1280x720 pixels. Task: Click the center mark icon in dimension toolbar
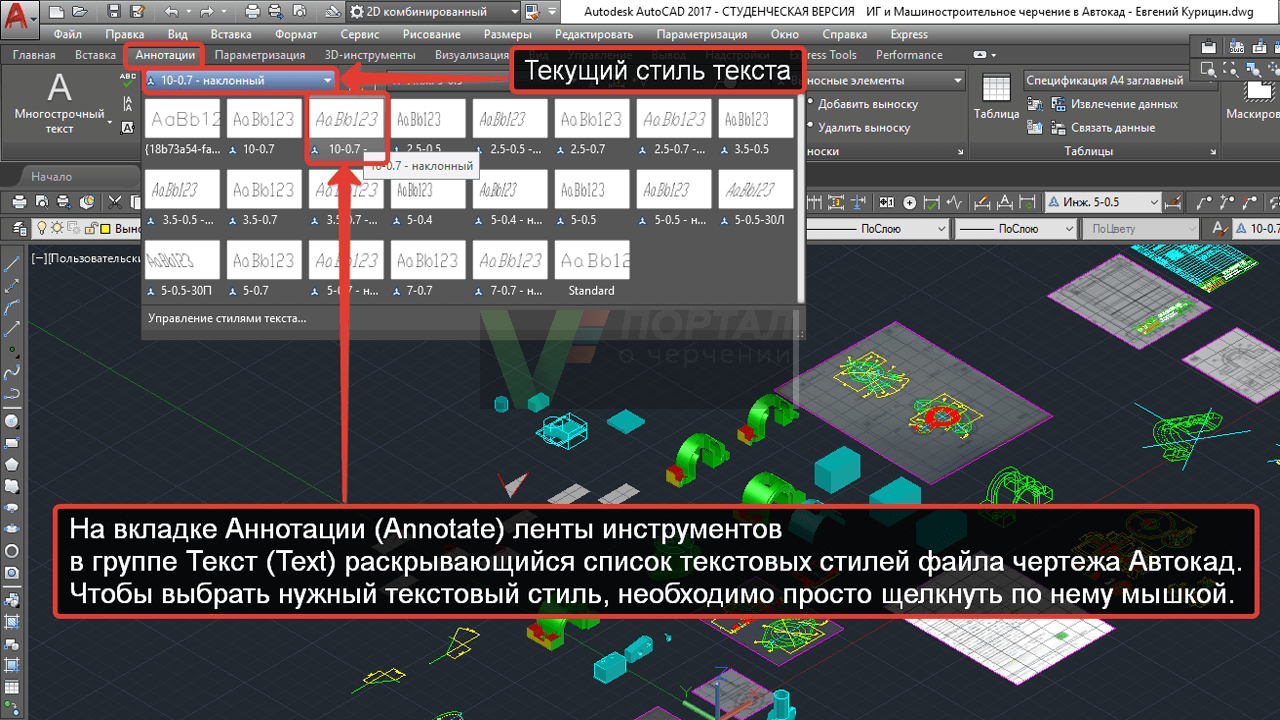(x=910, y=202)
